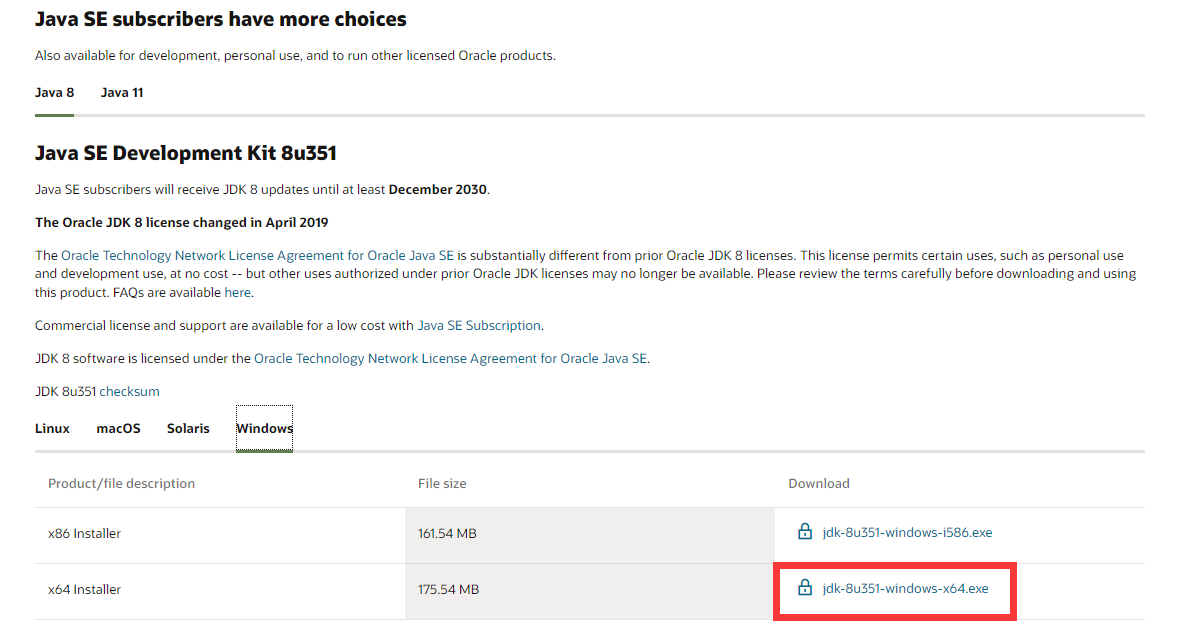The image size is (1189, 631).
Task: Click the lock icon beside the i586 download
Action: click(x=805, y=532)
